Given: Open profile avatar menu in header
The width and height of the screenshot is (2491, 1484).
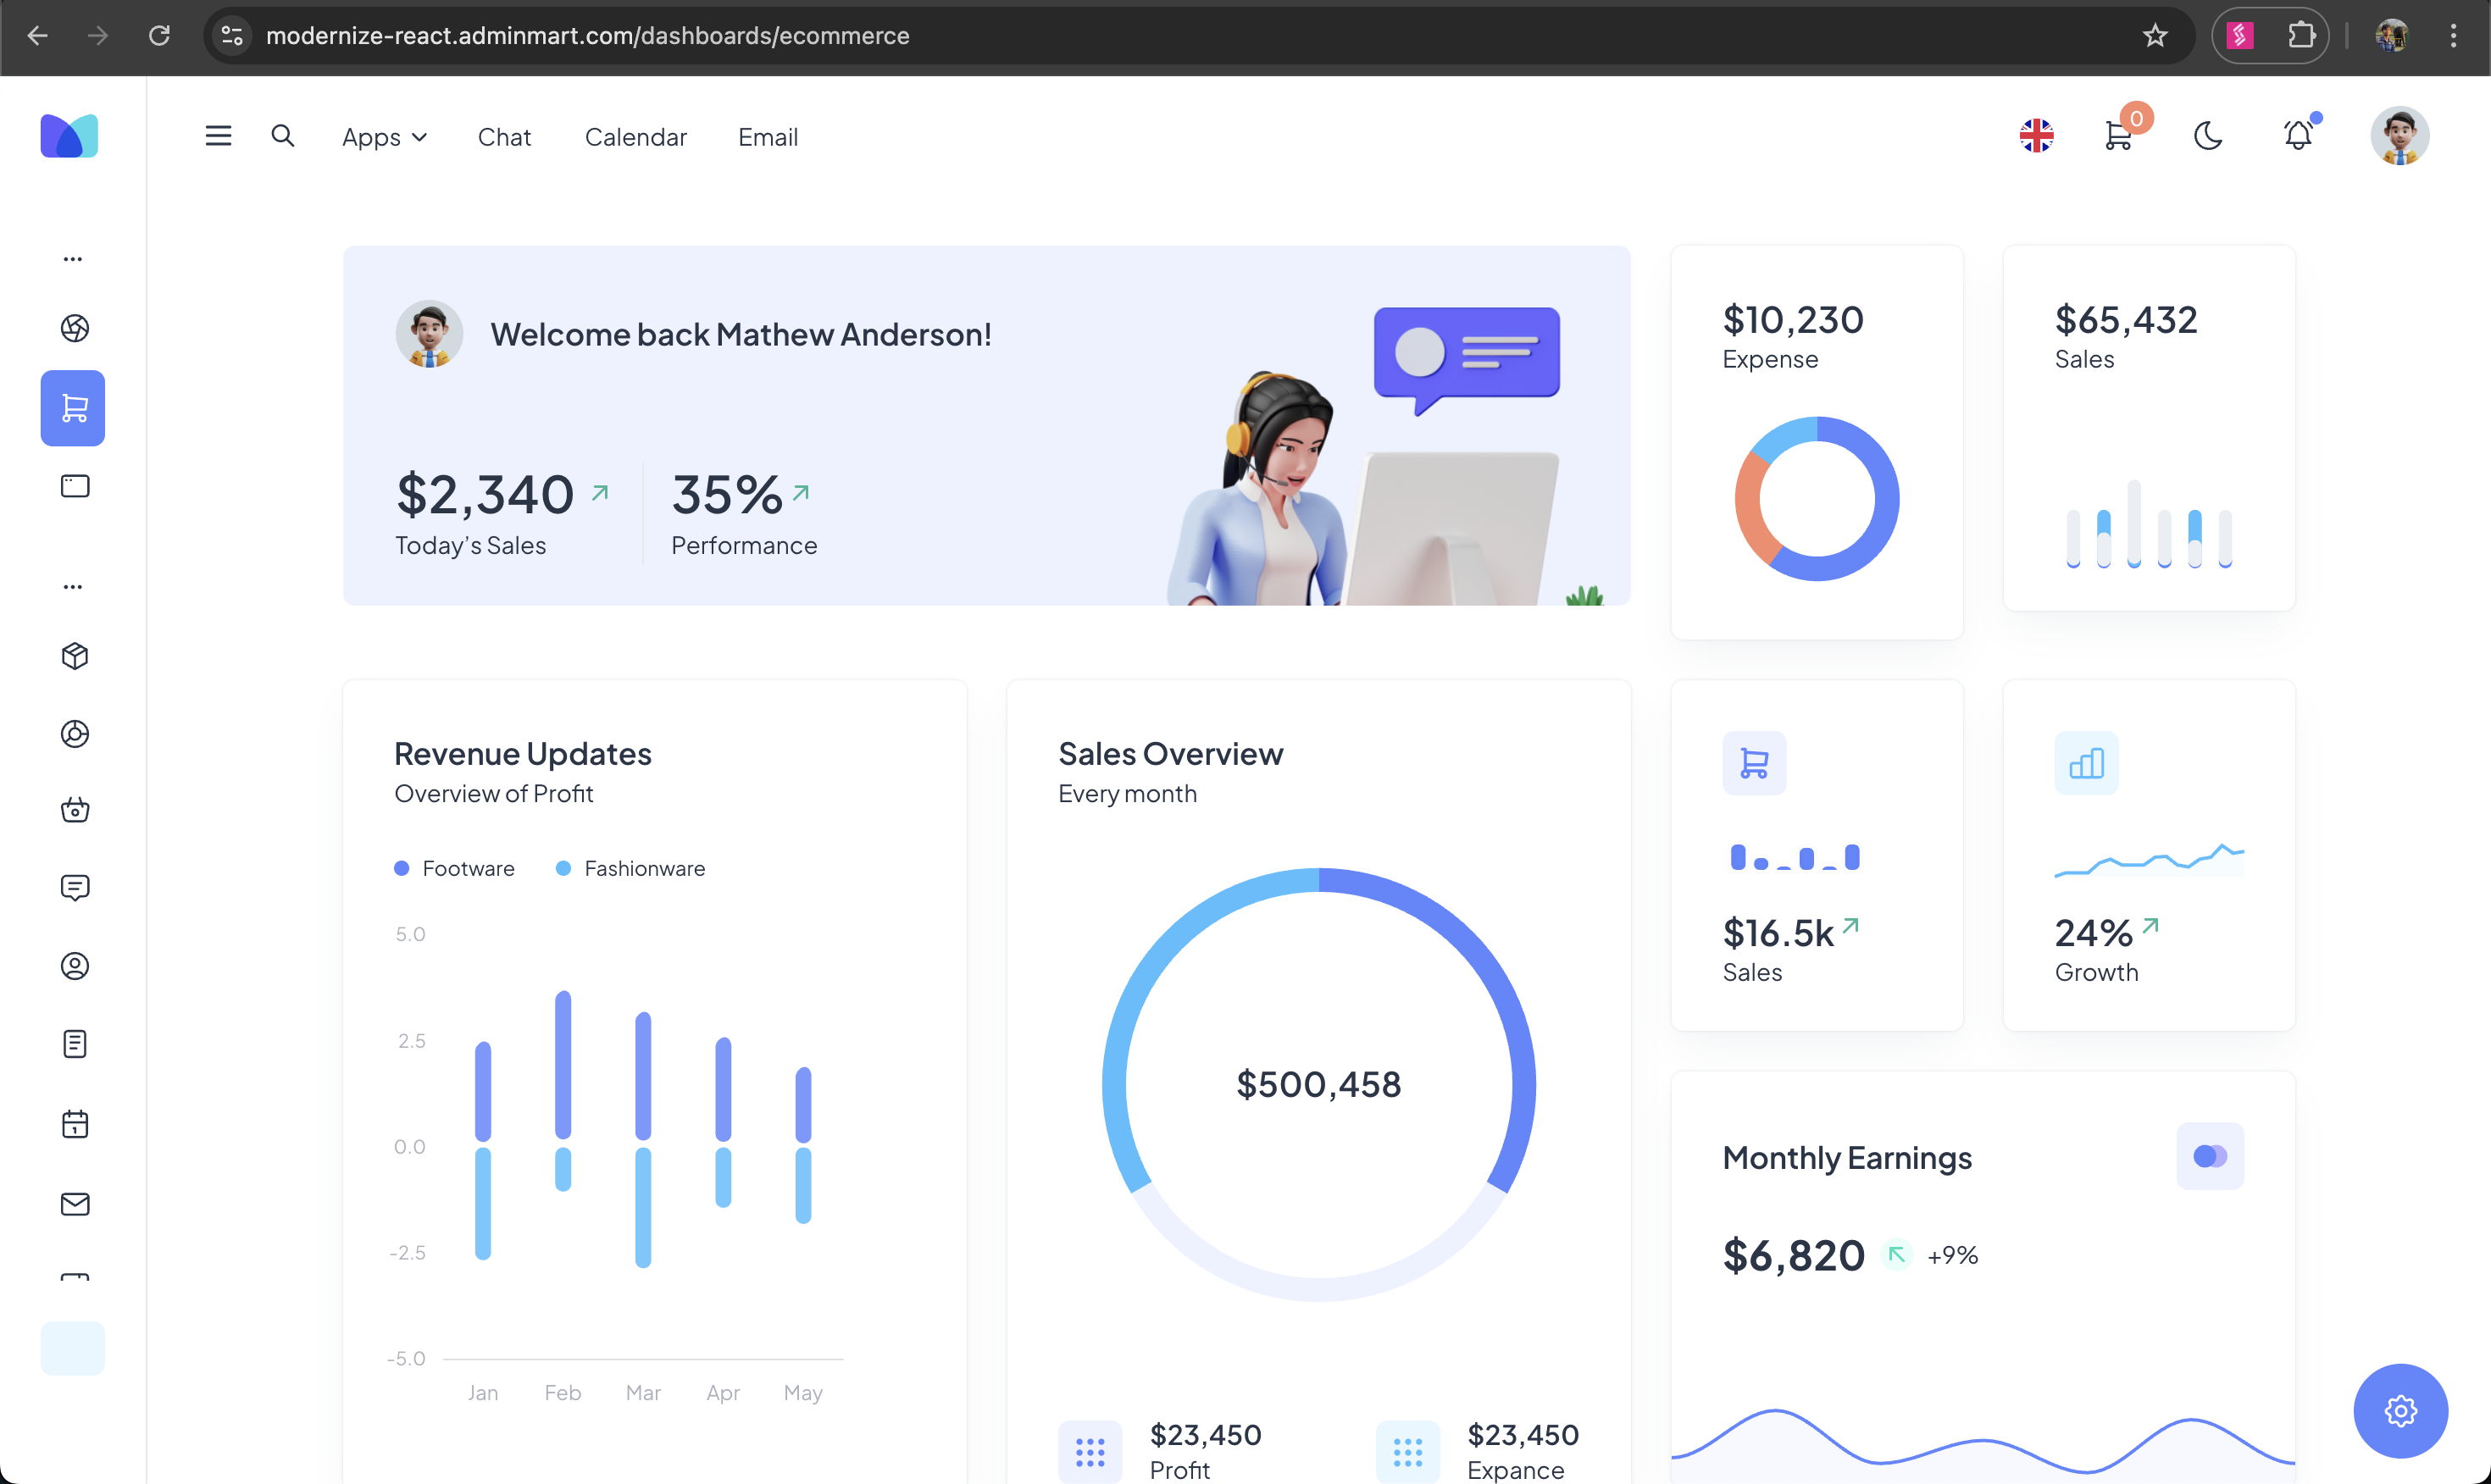Looking at the screenshot, I should tap(2399, 136).
